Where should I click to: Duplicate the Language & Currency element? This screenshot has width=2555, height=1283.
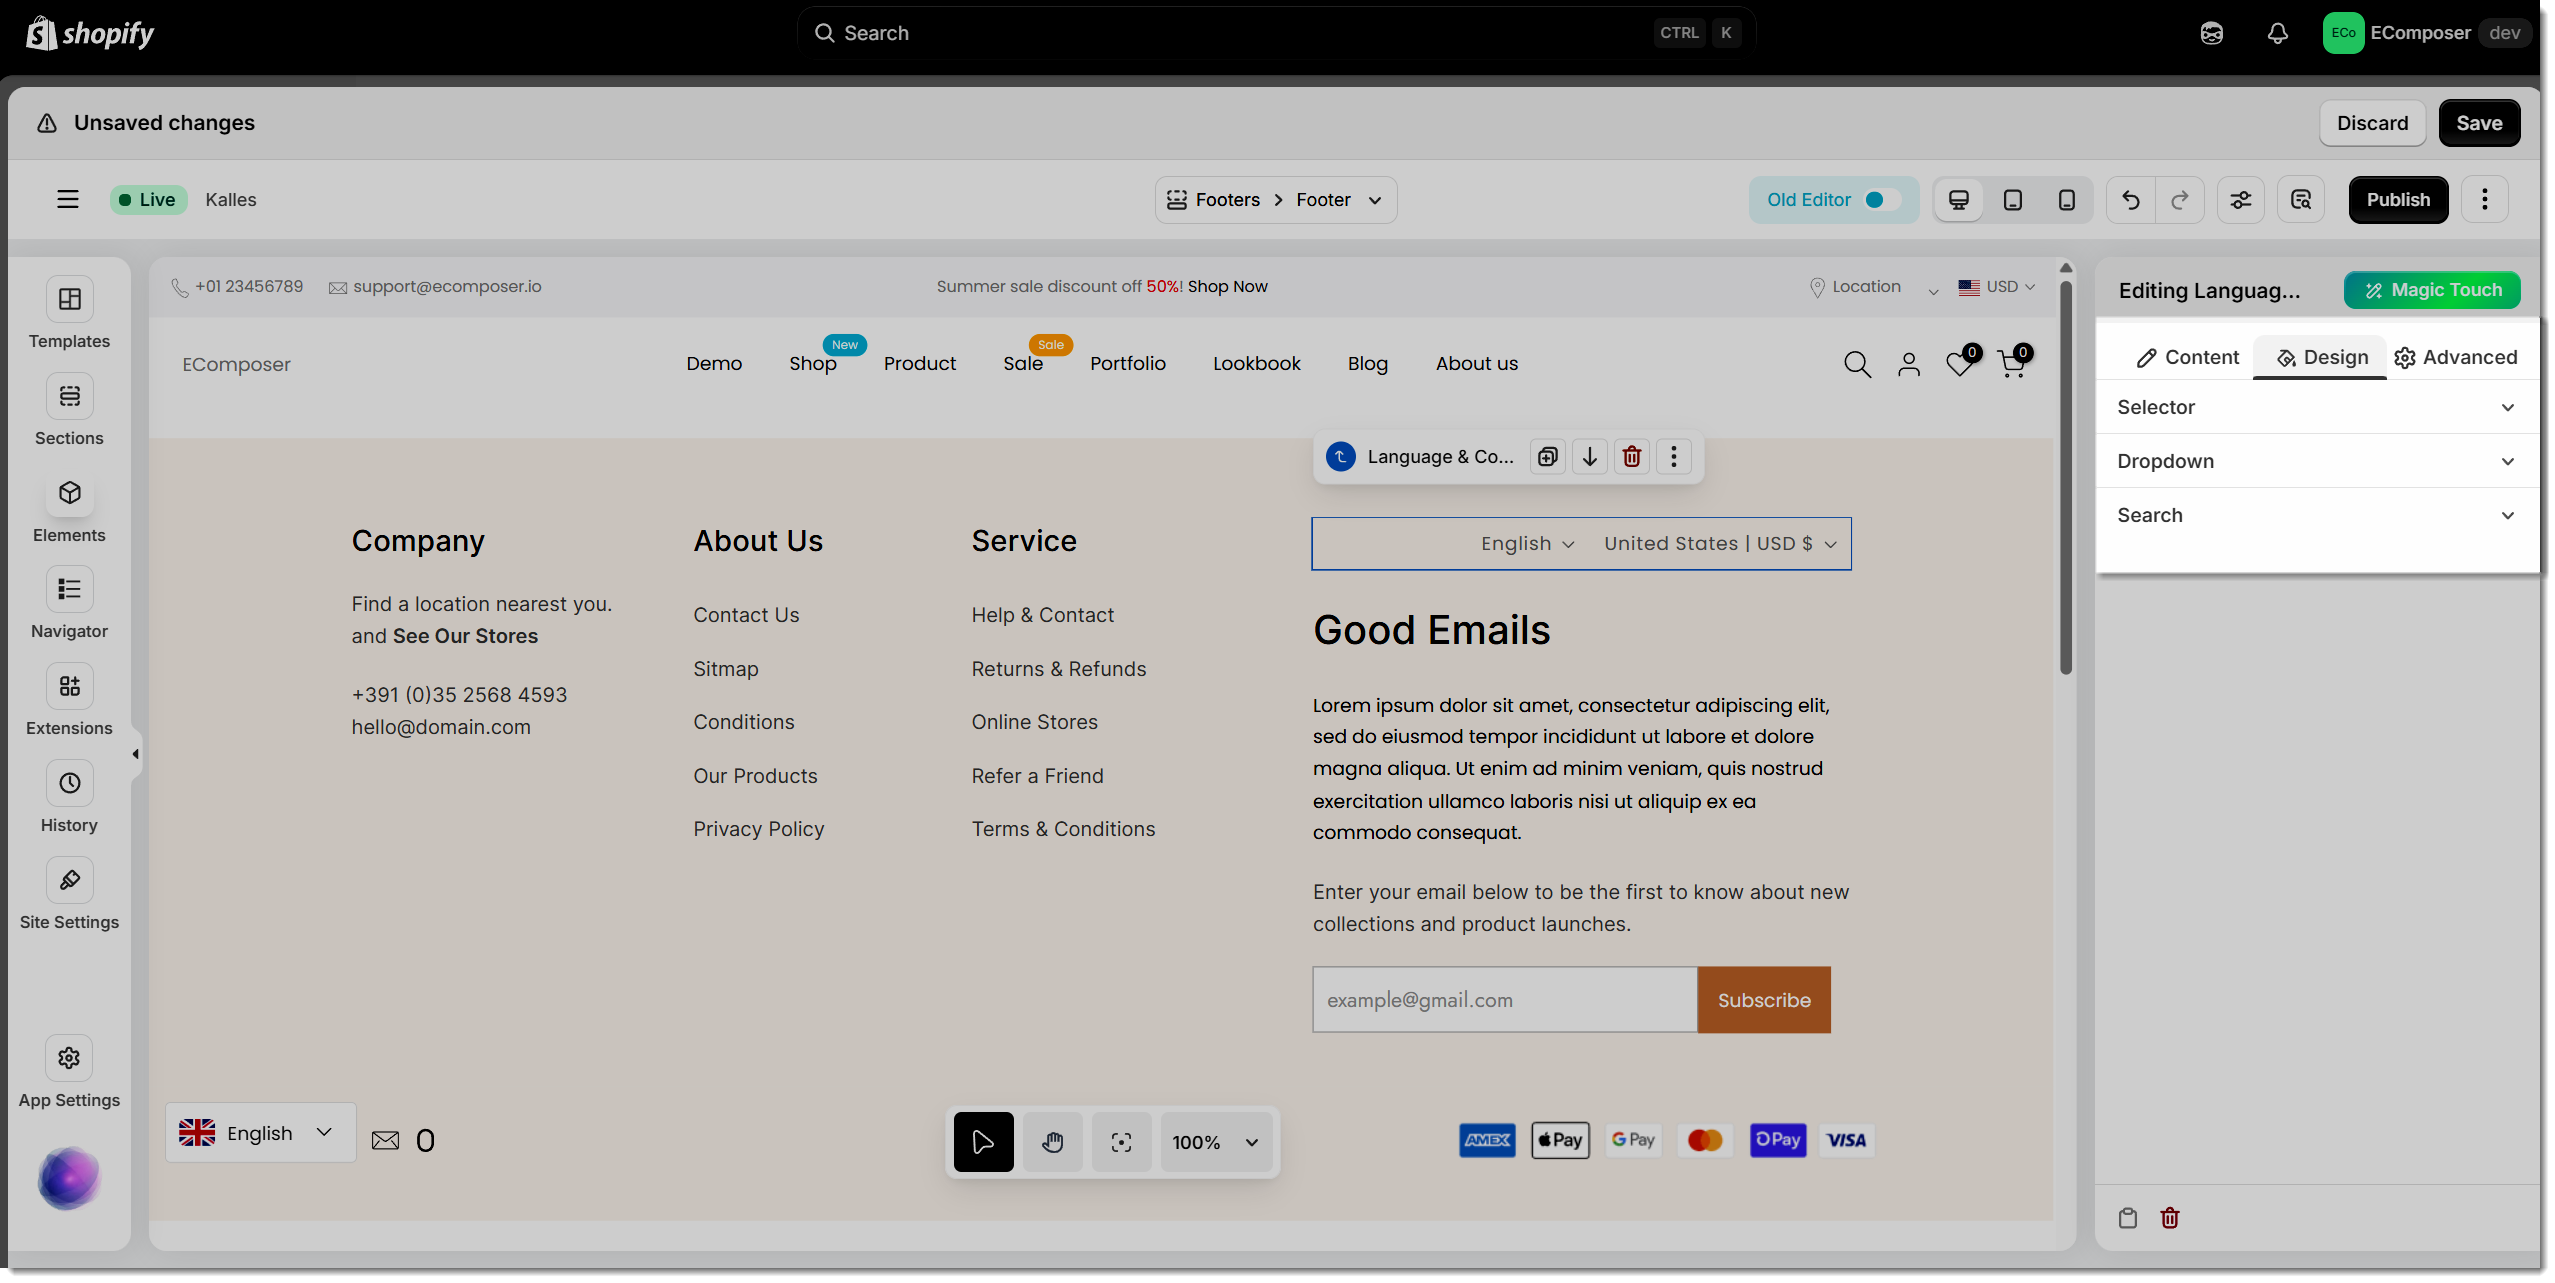(x=1548, y=457)
